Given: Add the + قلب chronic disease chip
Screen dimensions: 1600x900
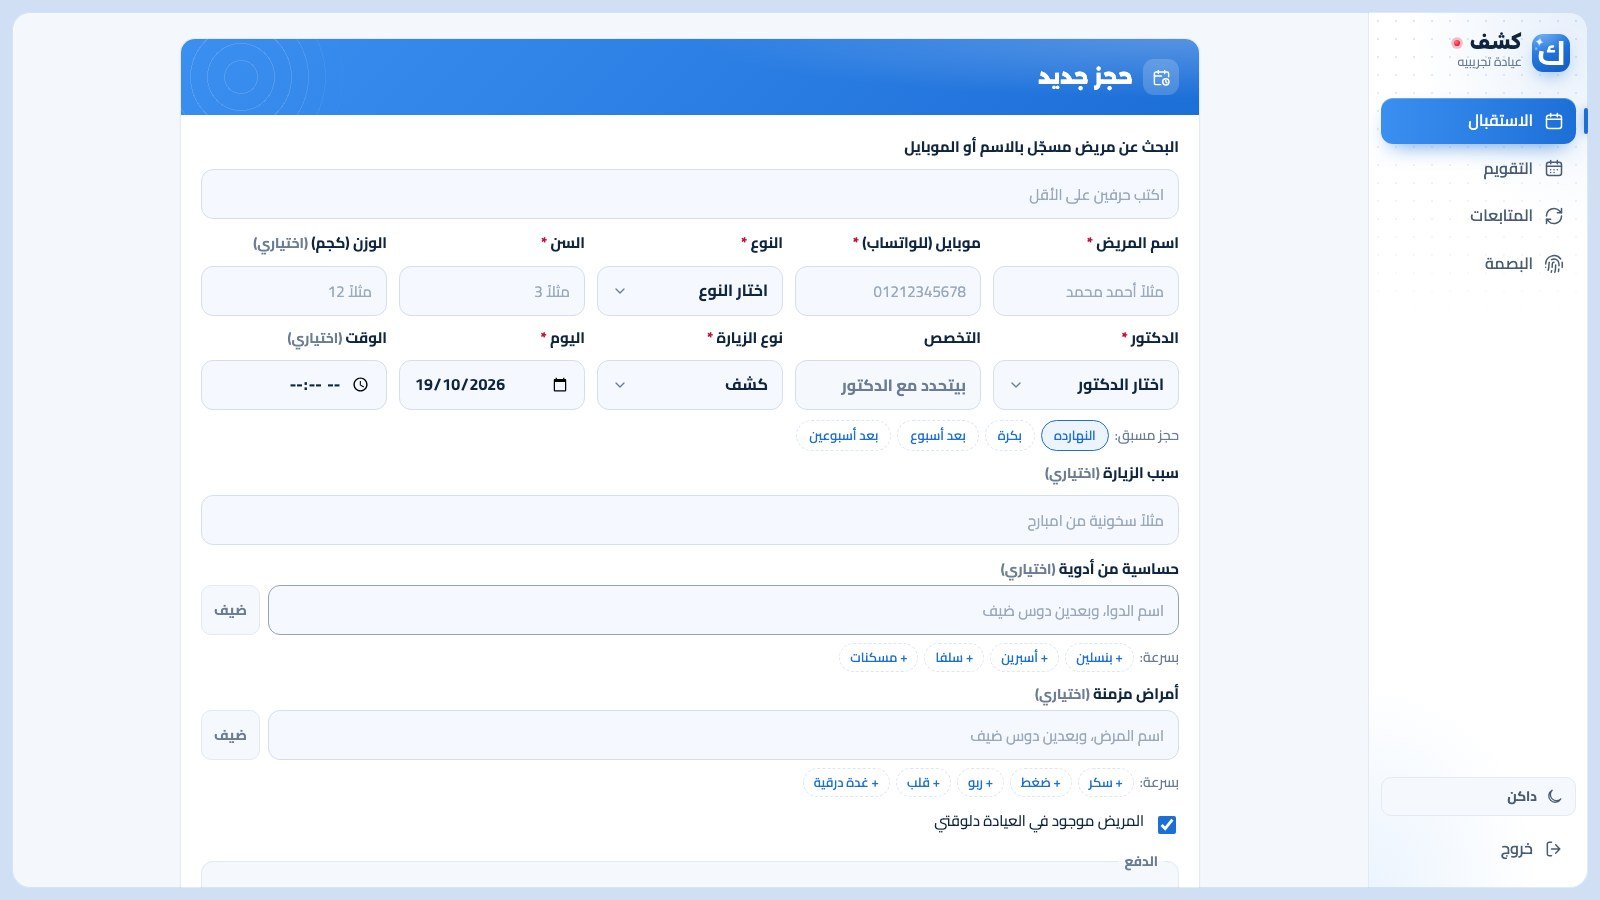Looking at the screenshot, I should [923, 783].
